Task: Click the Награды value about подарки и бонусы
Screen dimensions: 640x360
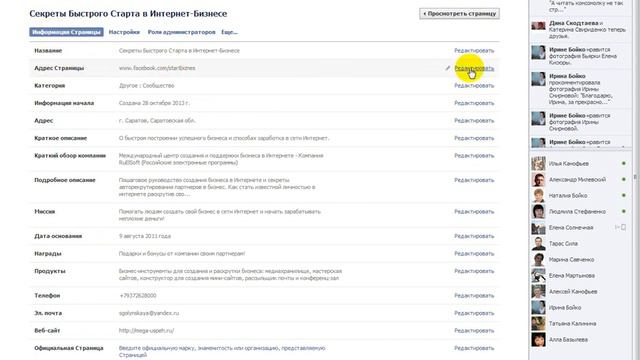Action: point(182,254)
